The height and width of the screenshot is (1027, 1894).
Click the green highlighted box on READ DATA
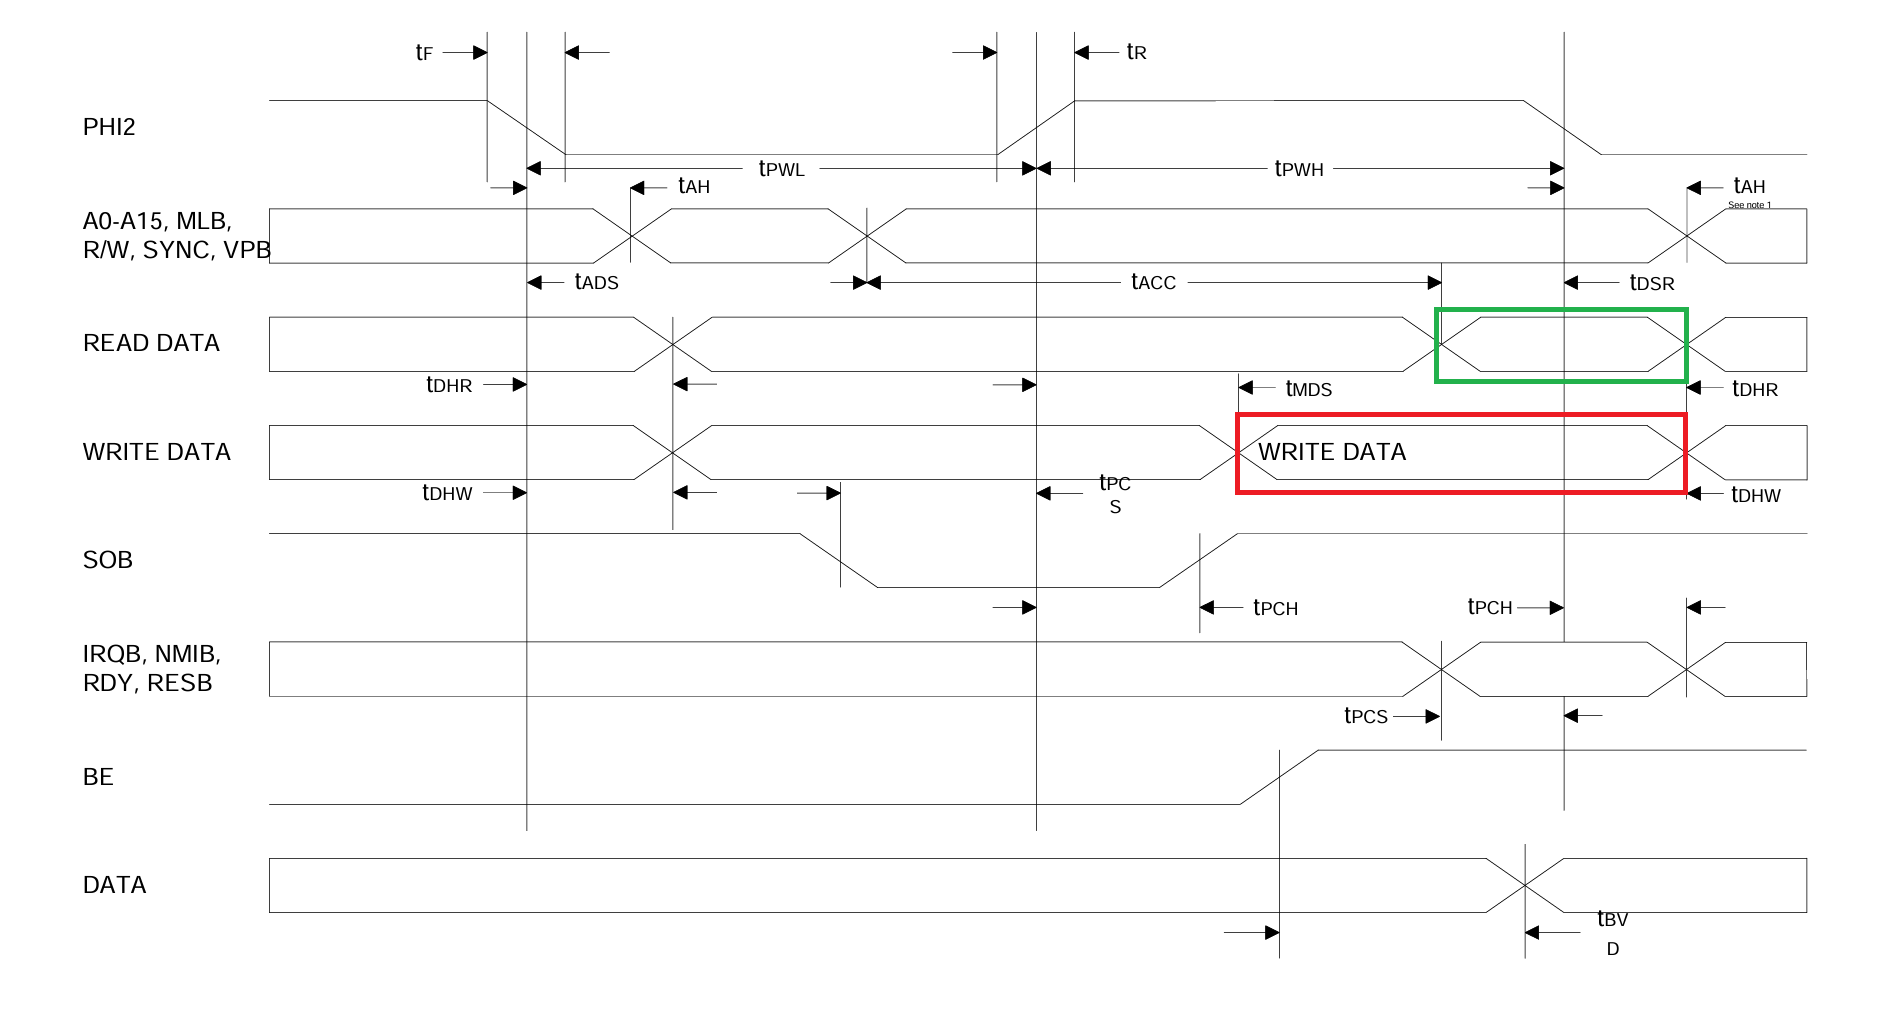1561,345
